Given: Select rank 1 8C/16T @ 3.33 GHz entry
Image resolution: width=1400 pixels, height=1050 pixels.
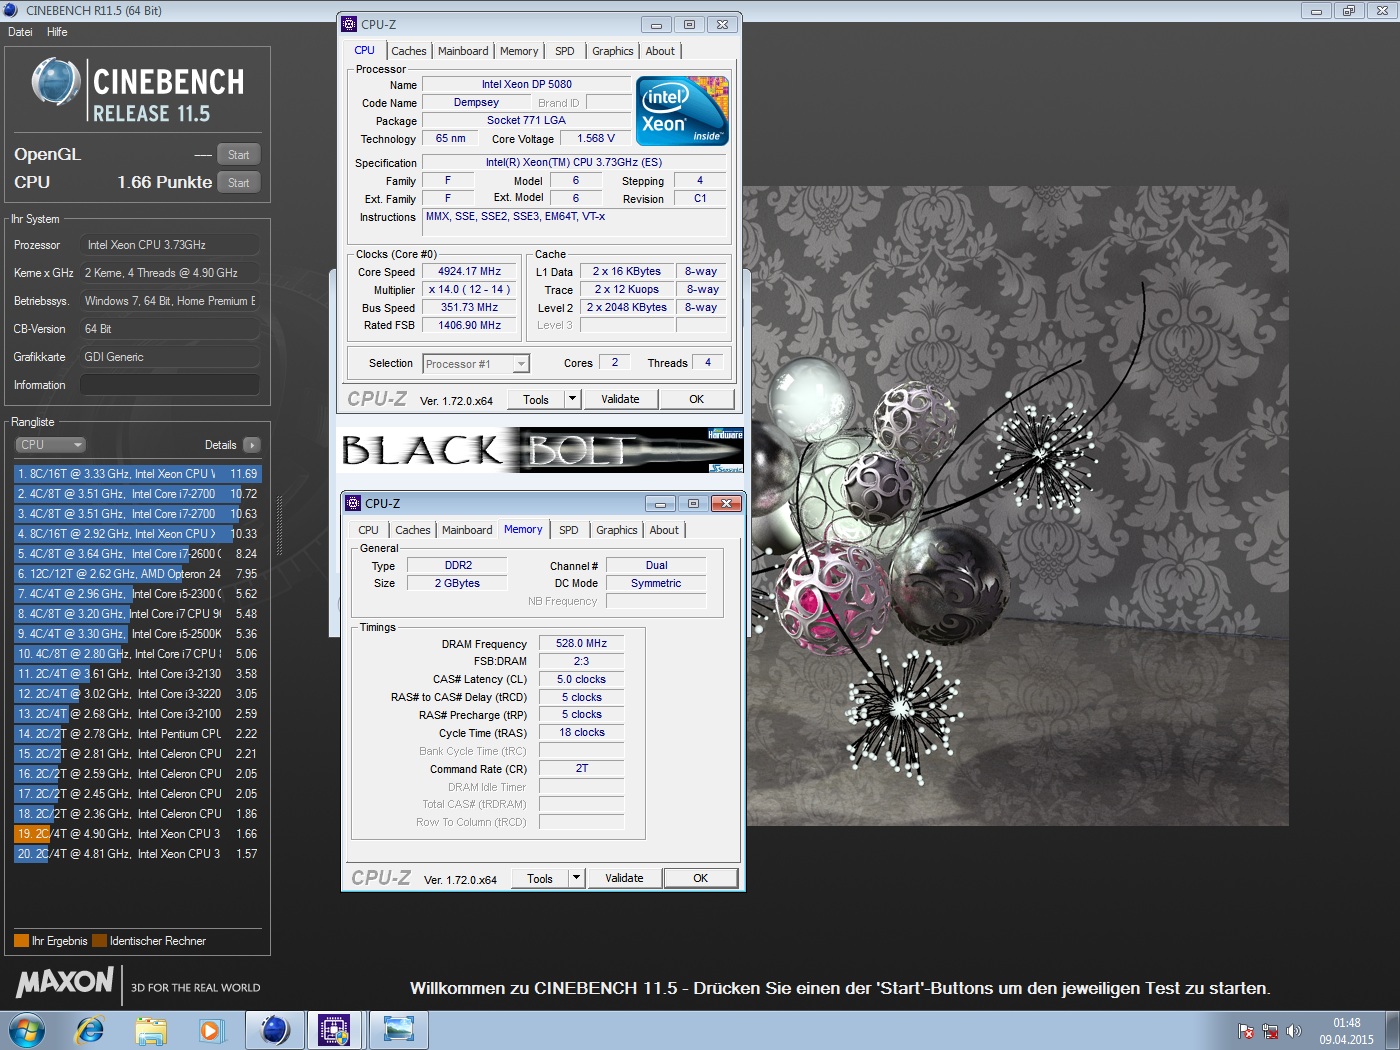Looking at the screenshot, I should tap(137, 474).
